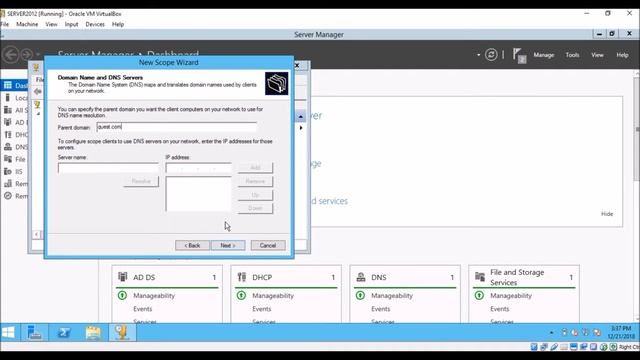Cancel the New Scope Wizard

(x=268, y=245)
